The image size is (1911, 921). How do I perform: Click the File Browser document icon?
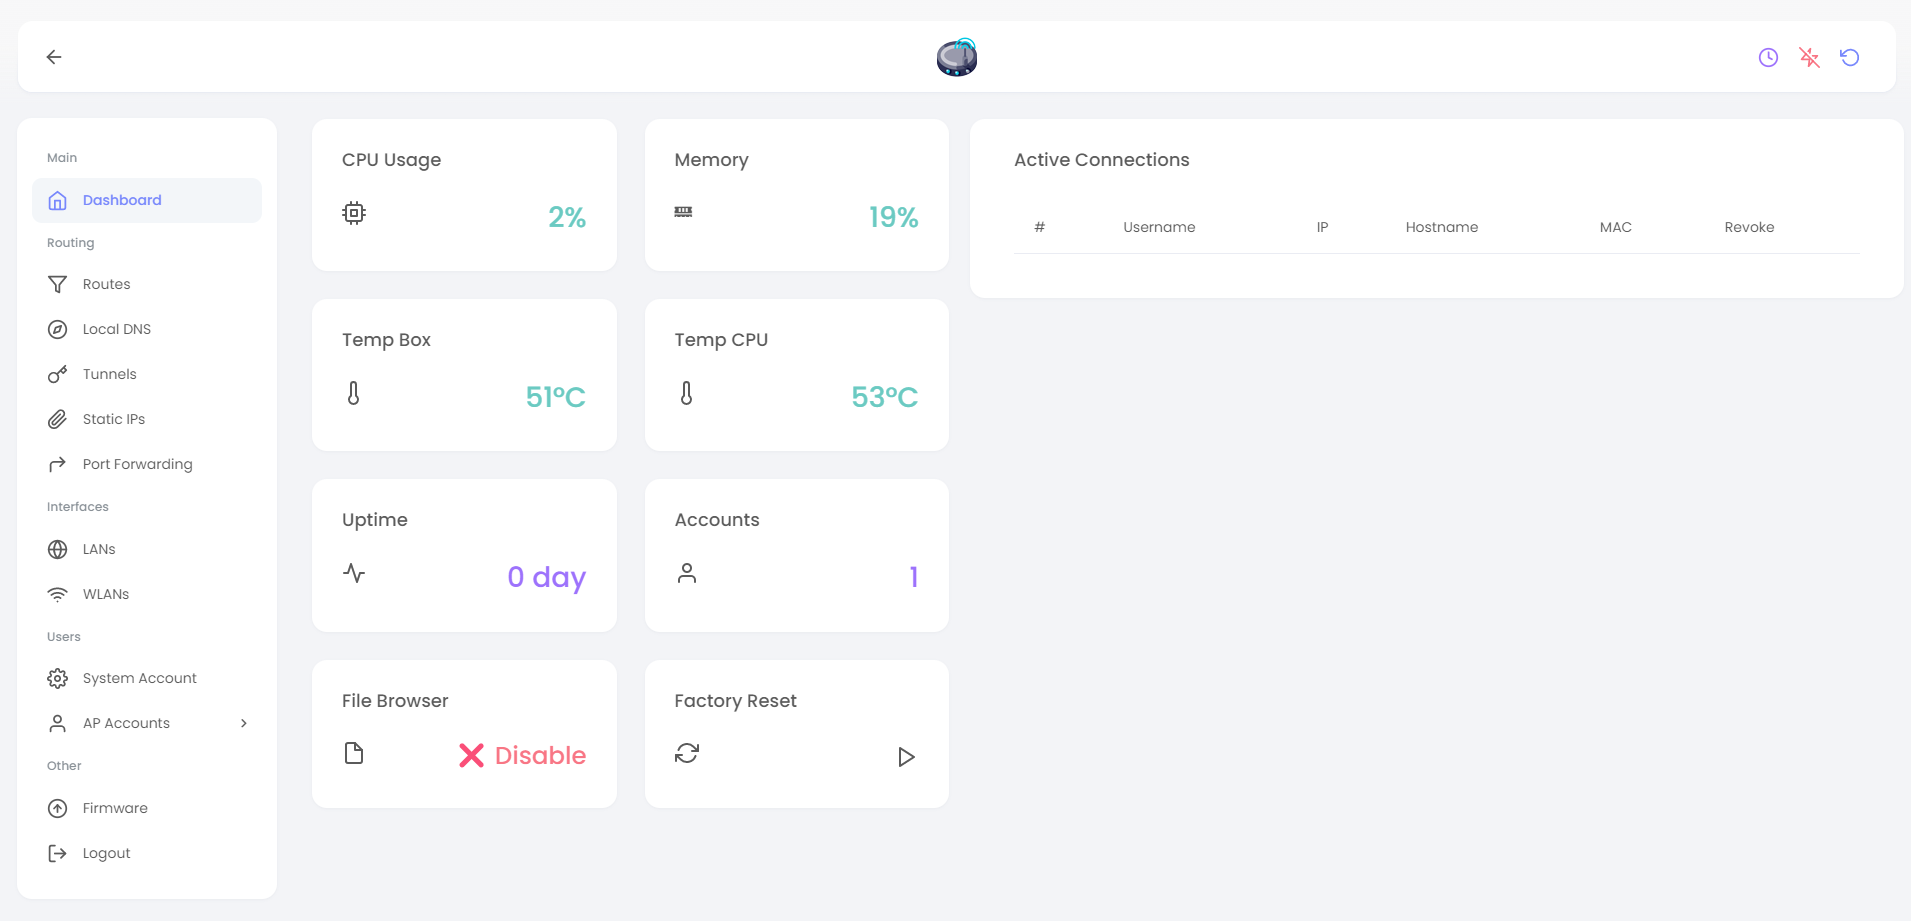(x=354, y=753)
